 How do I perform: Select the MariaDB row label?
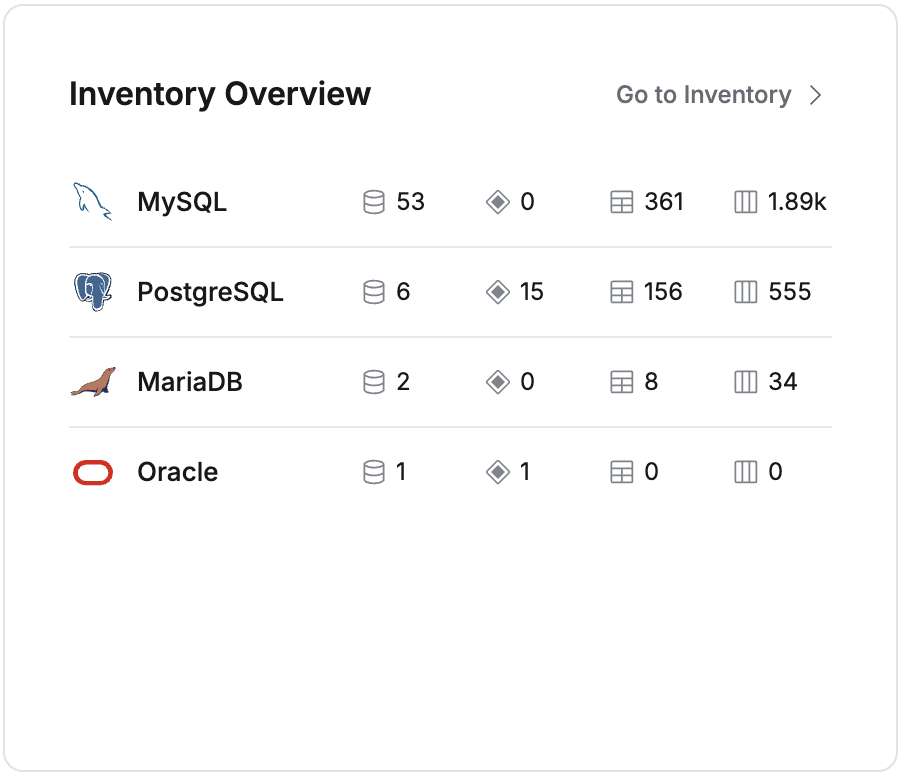click(x=190, y=382)
